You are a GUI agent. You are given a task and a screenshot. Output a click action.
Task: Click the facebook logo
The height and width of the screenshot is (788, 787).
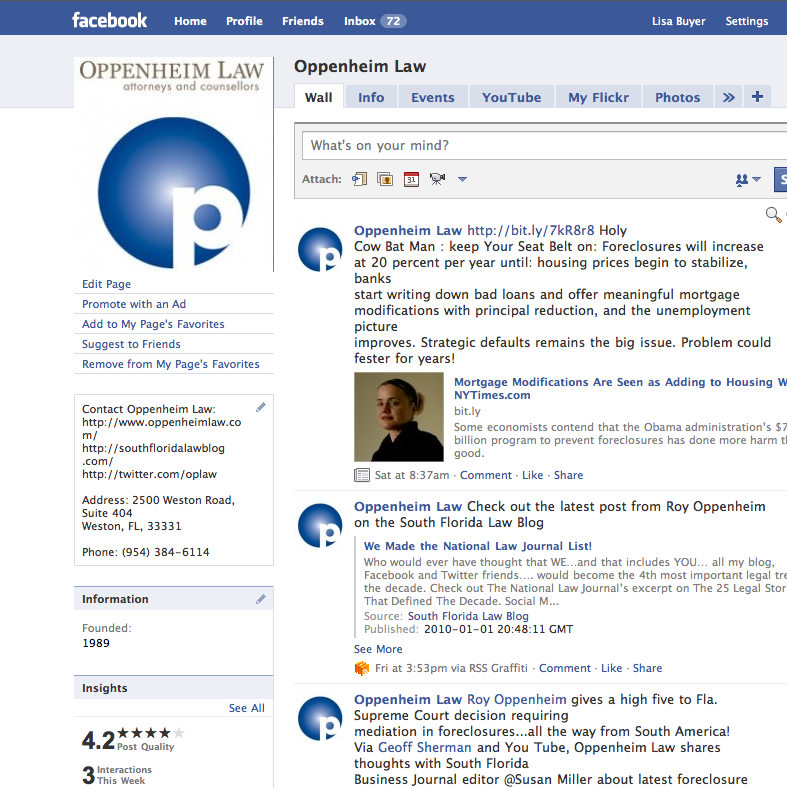pos(110,20)
